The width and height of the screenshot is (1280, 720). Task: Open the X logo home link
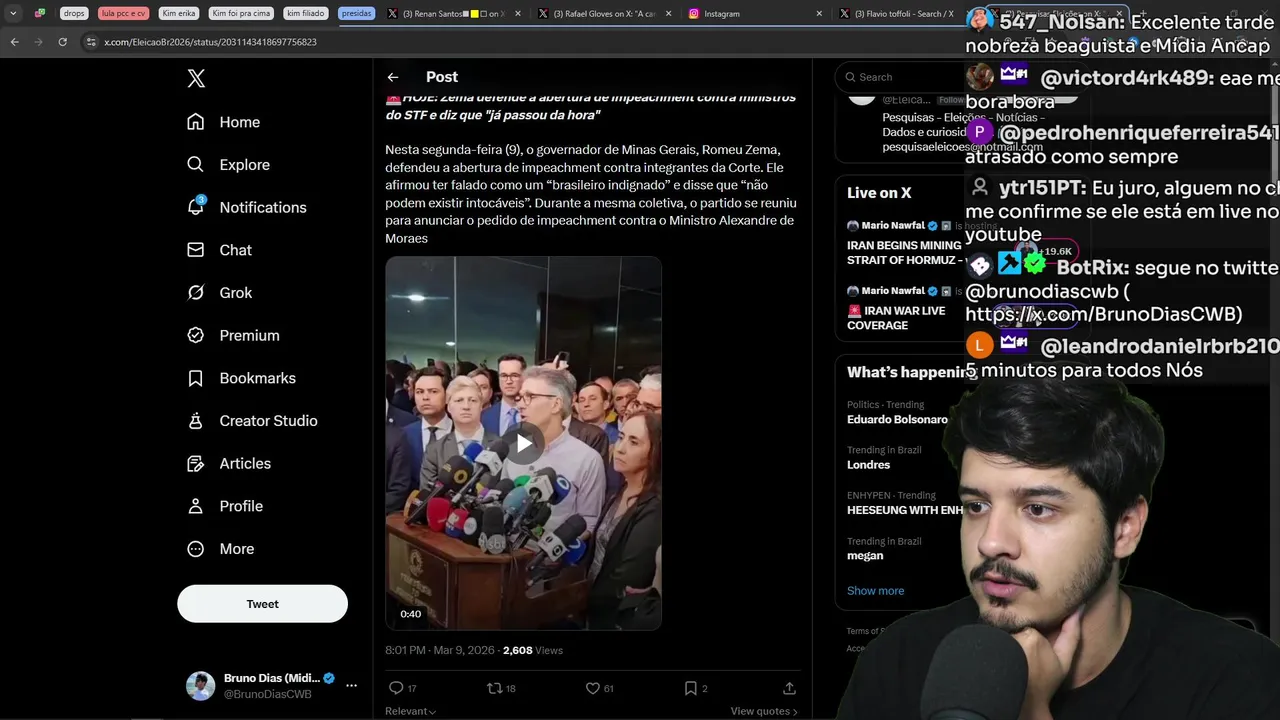pyautogui.click(x=196, y=79)
